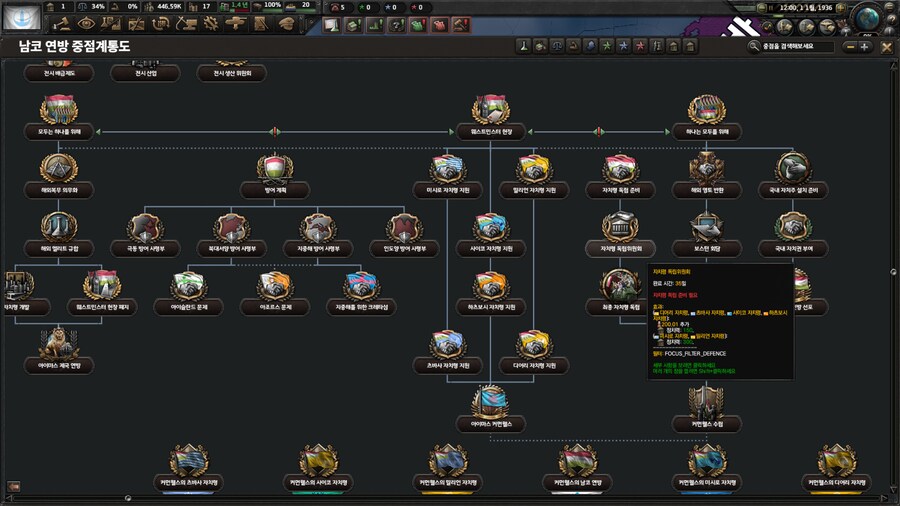Image resolution: width=900 pixels, height=506 pixels.
Task: Click the 웨스트민스터 헌장 focus icon
Action: pos(491,111)
